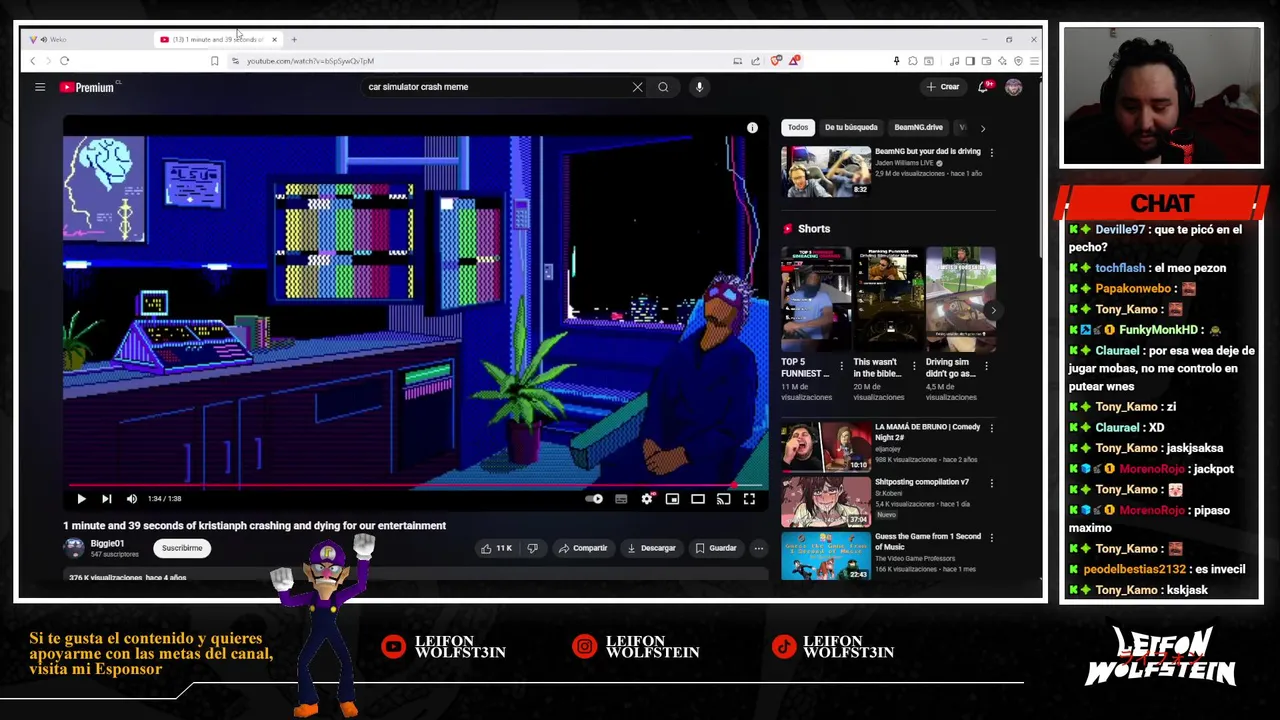Click the Crear create button
Image resolution: width=1280 pixels, height=720 pixels.
pyautogui.click(x=942, y=87)
